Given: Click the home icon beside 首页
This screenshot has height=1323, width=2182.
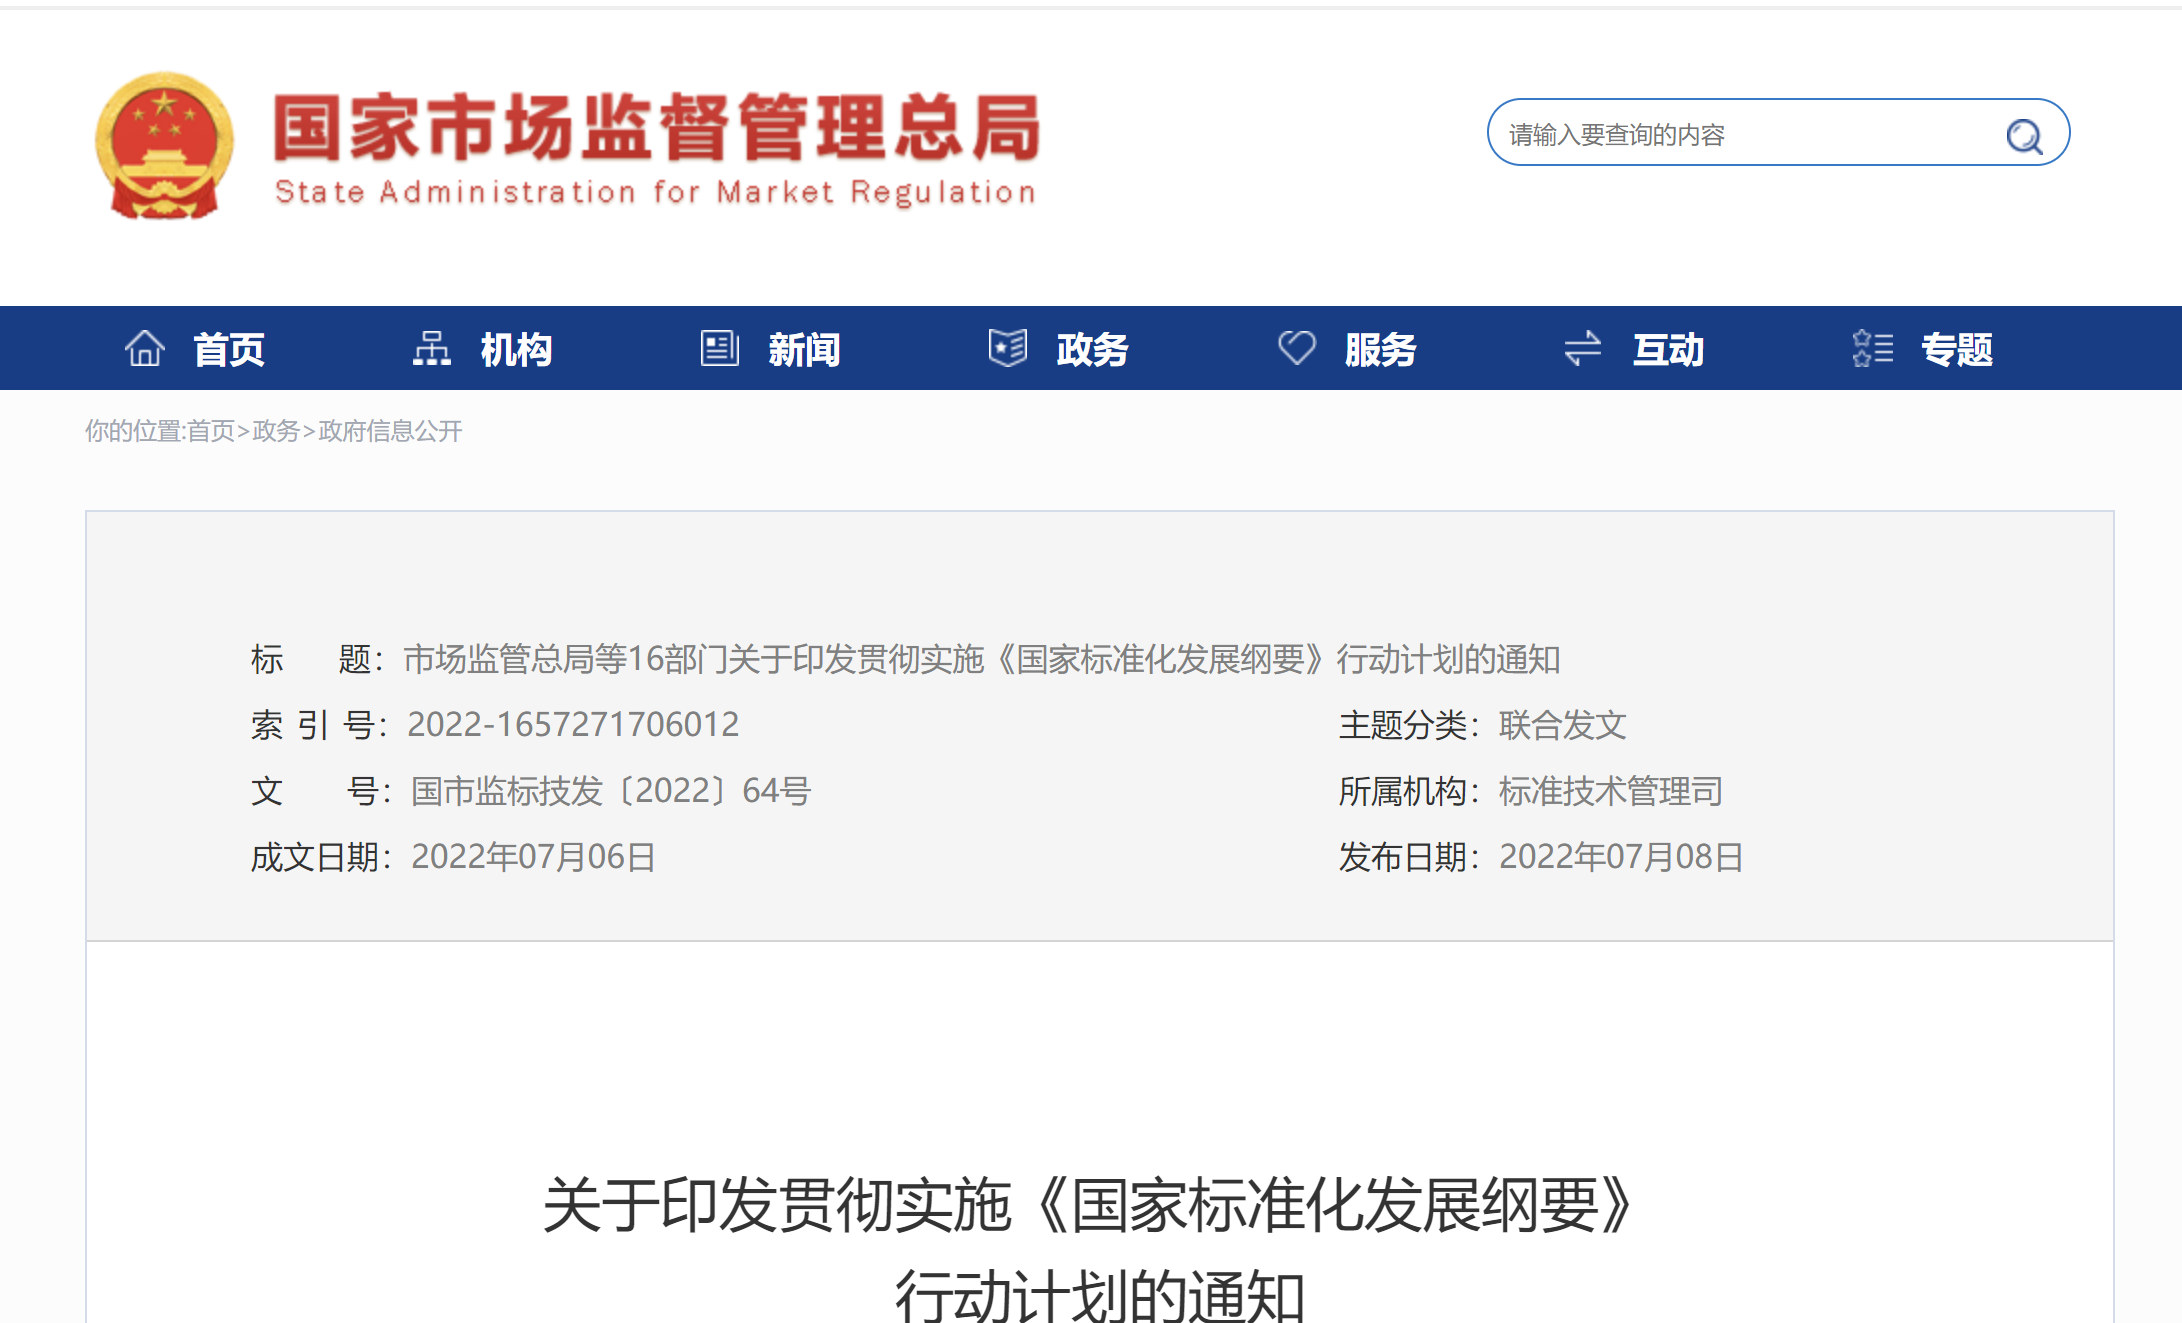Looking at the screenshot, I should click(145, 349).
